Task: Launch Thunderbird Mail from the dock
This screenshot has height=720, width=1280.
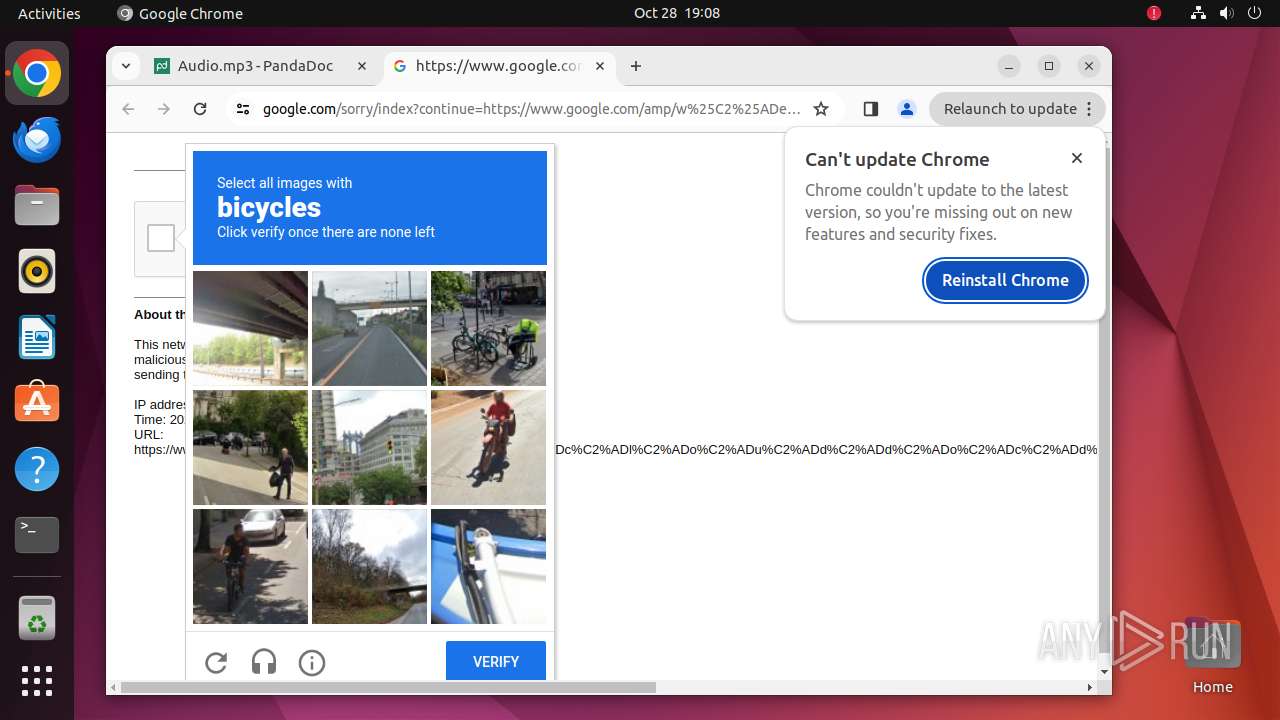Action: [x=37, y=139]
